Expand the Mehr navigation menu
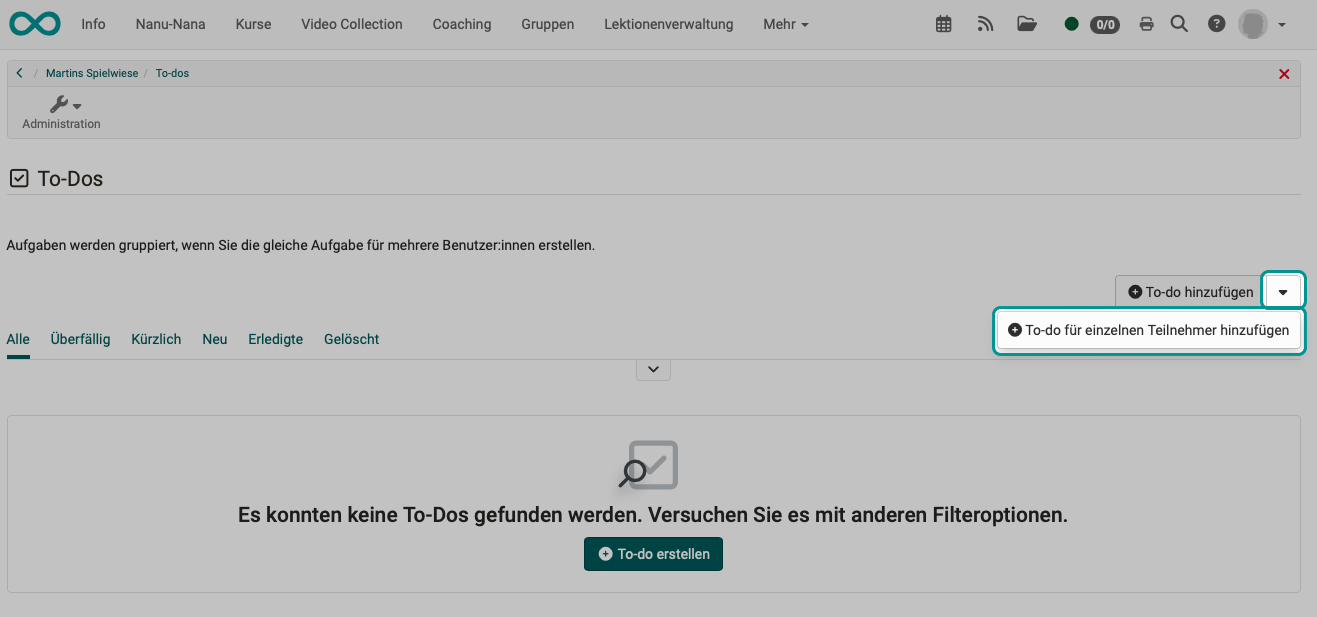This screenshot has height=617, width=1317. pyautogui.click(x=785, y=24)
